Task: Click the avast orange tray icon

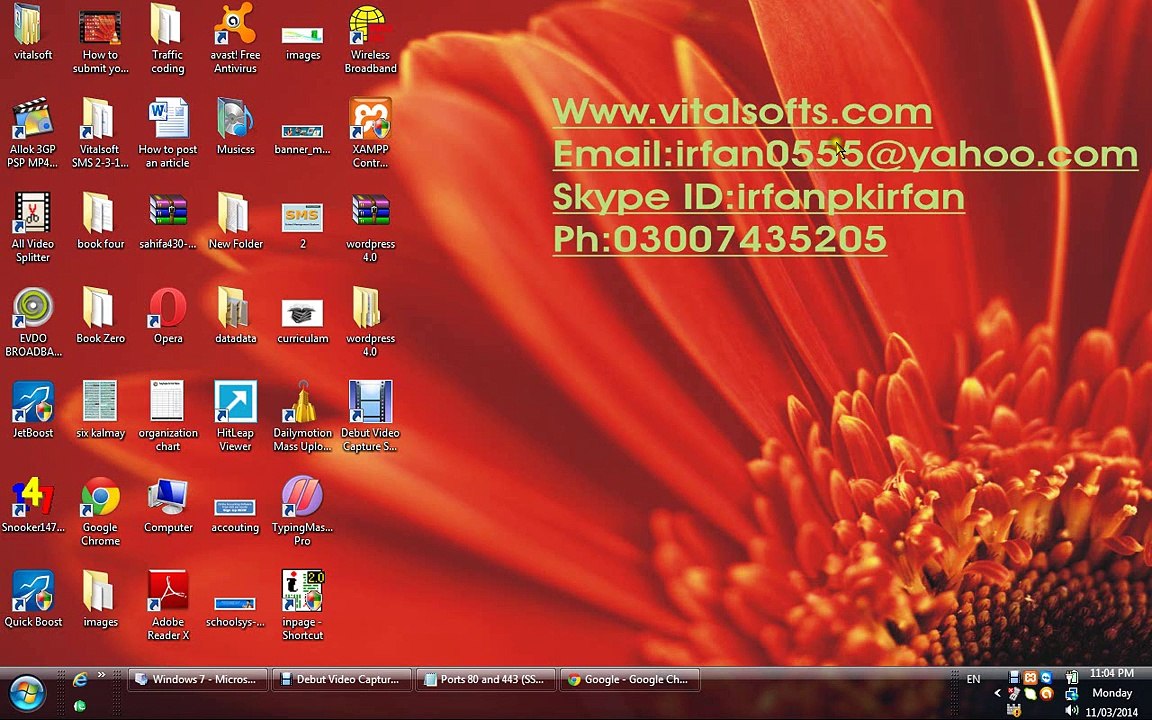Action: tap(1046, 694)
